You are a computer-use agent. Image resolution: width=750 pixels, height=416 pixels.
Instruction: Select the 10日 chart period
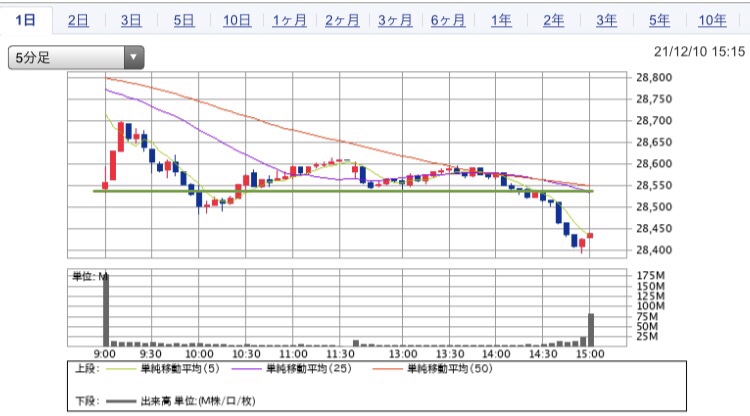pyautogui.click(x=237, y=21)
